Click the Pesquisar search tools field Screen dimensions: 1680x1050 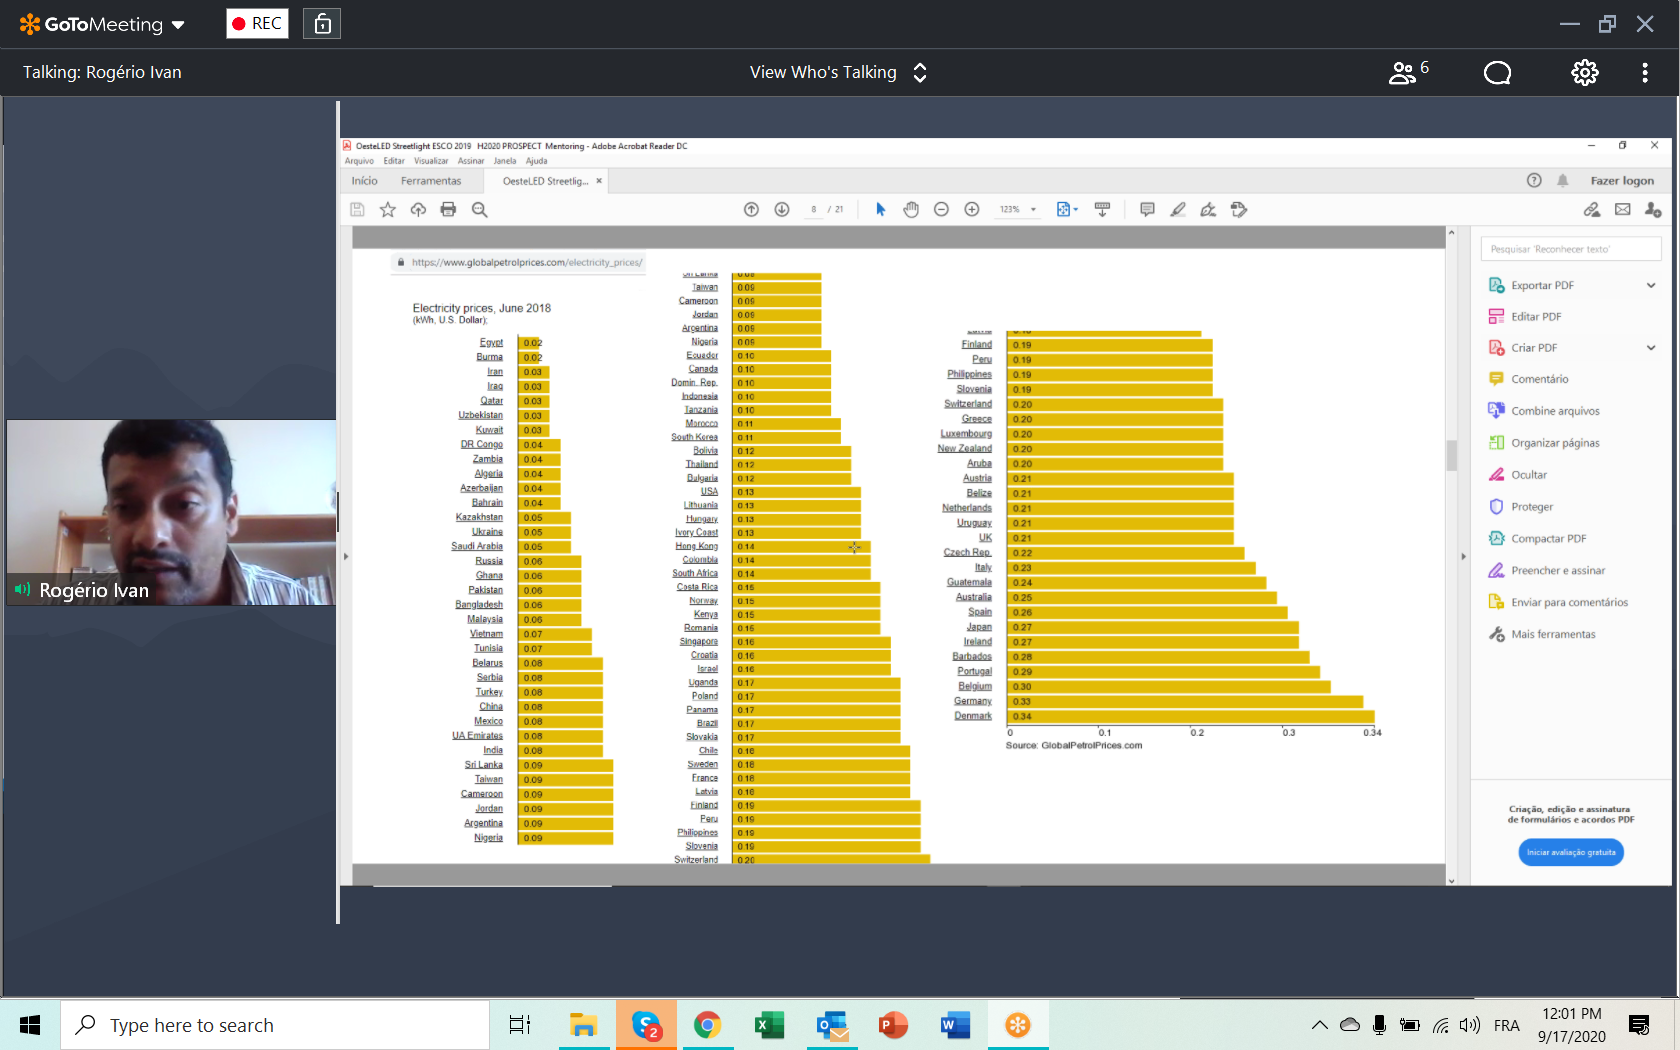(1571, 249)
